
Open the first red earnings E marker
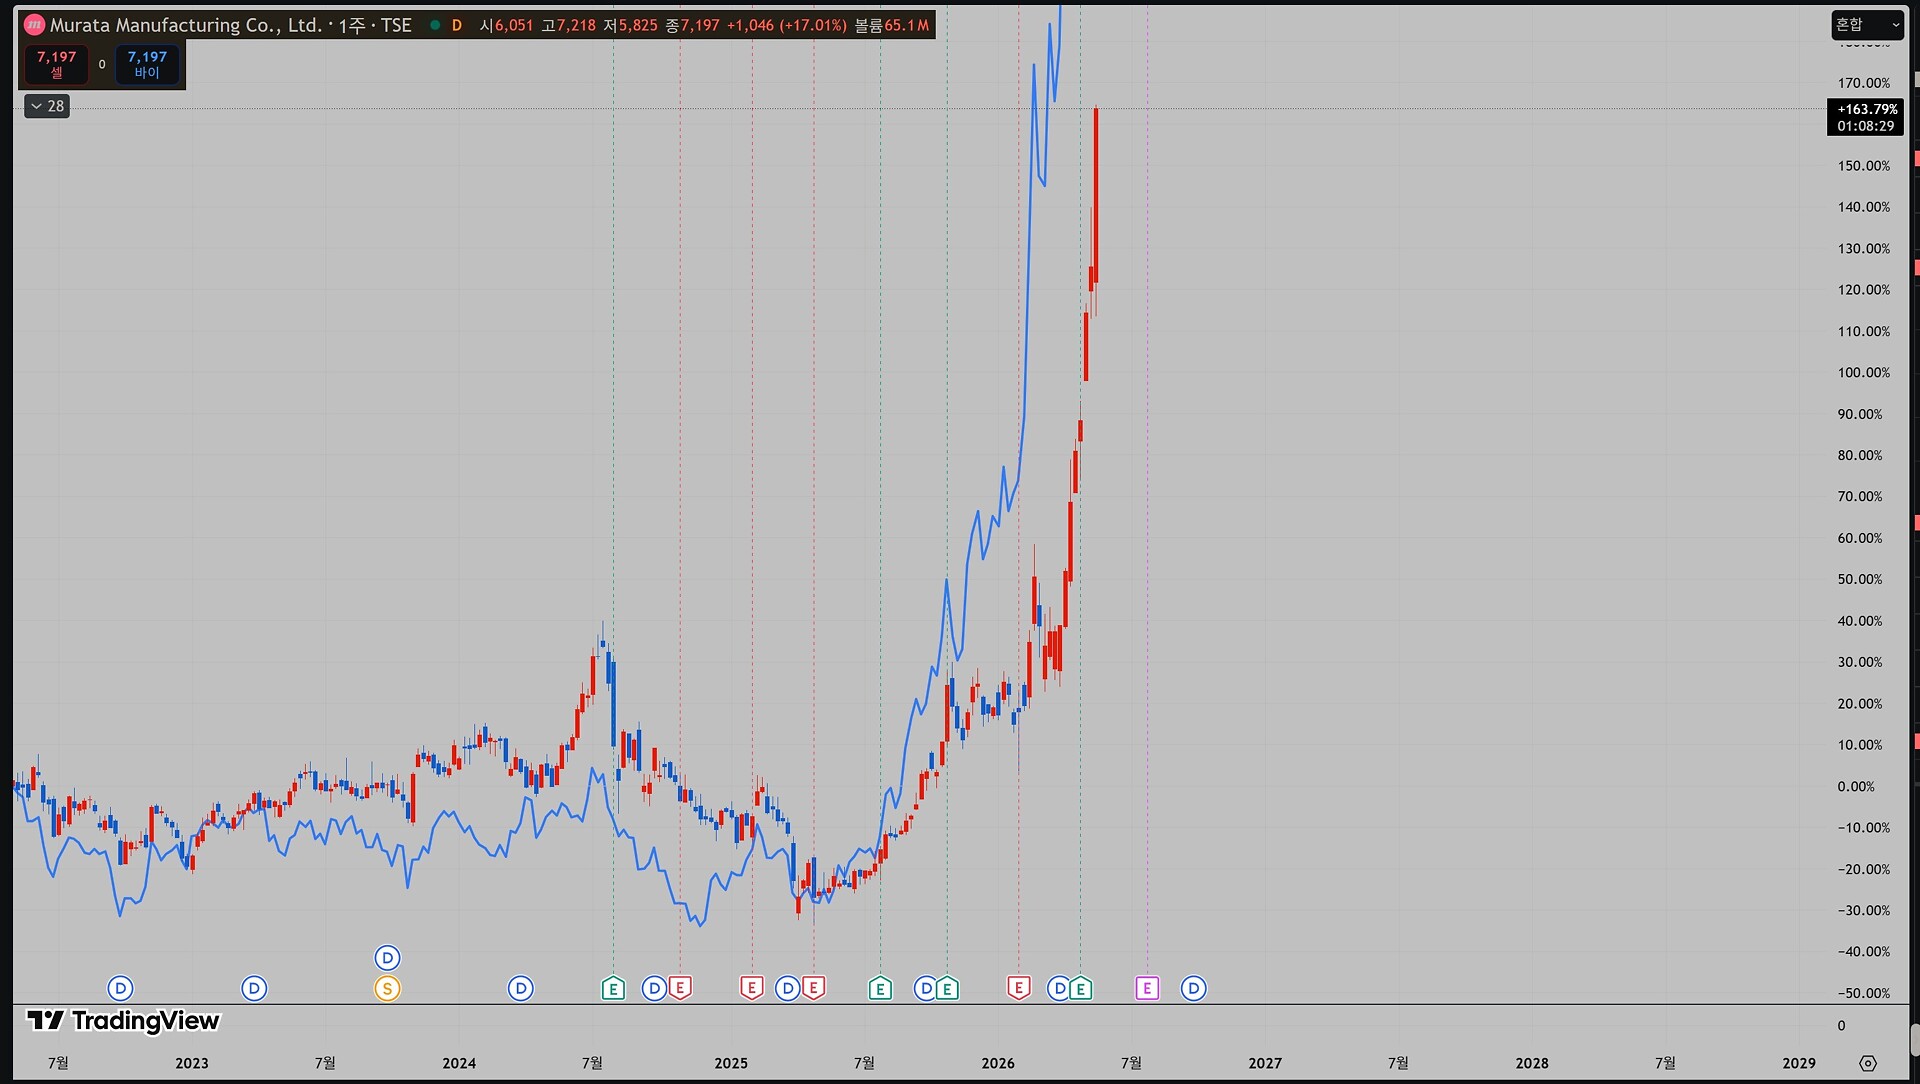point(680,989)
